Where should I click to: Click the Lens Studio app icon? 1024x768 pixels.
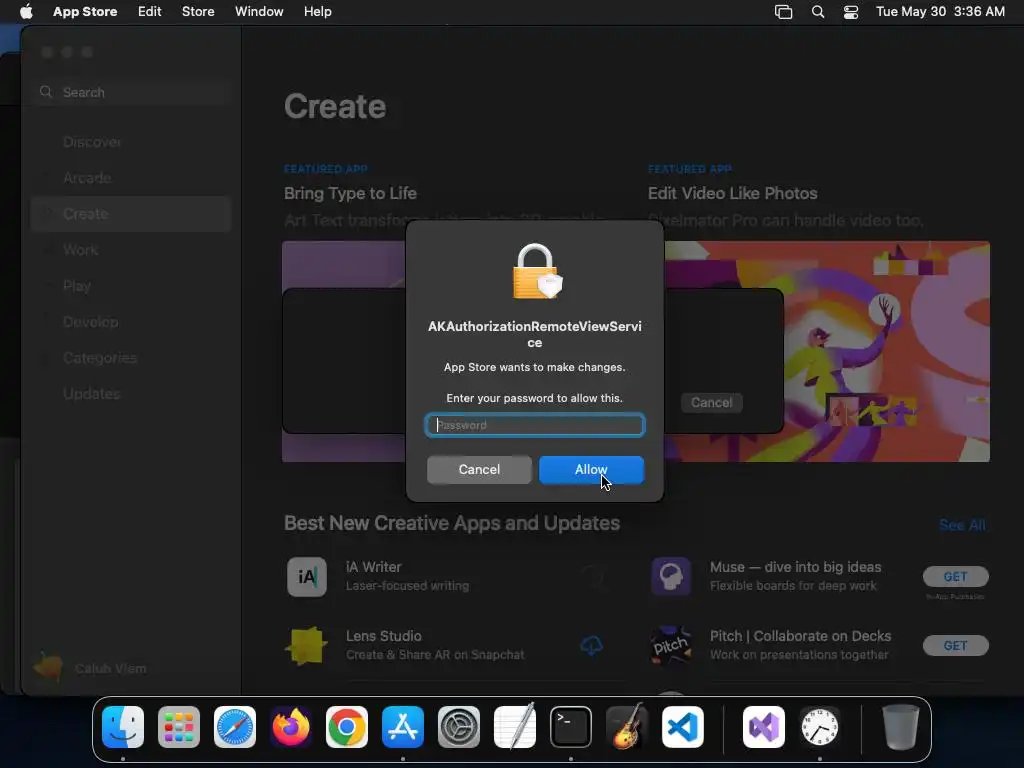pos(307,645)
